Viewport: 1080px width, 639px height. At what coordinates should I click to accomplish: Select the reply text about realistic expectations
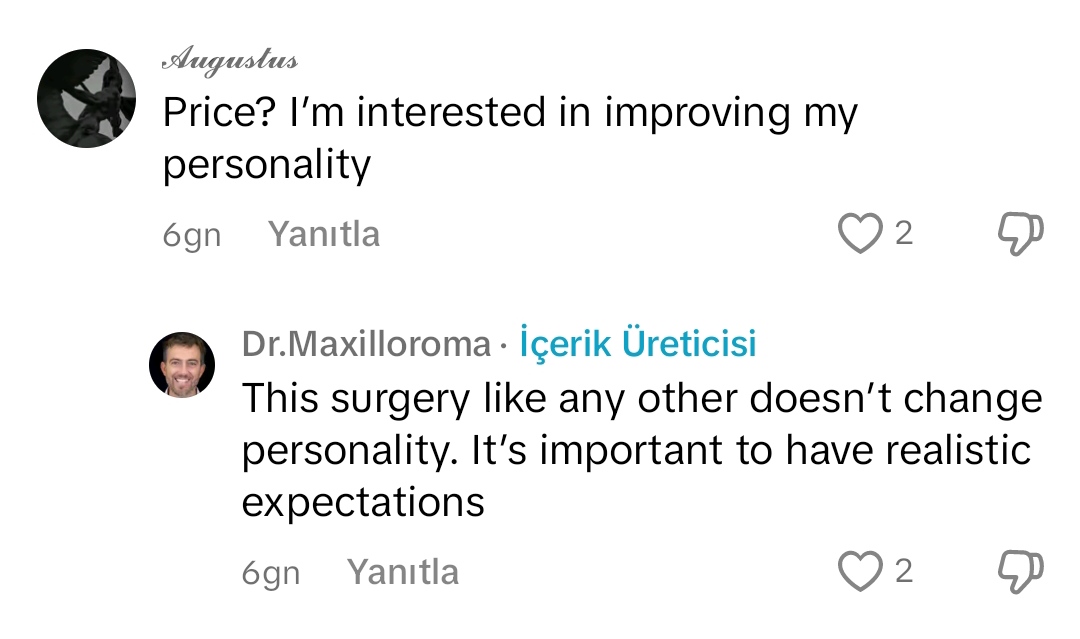point(640,450)
